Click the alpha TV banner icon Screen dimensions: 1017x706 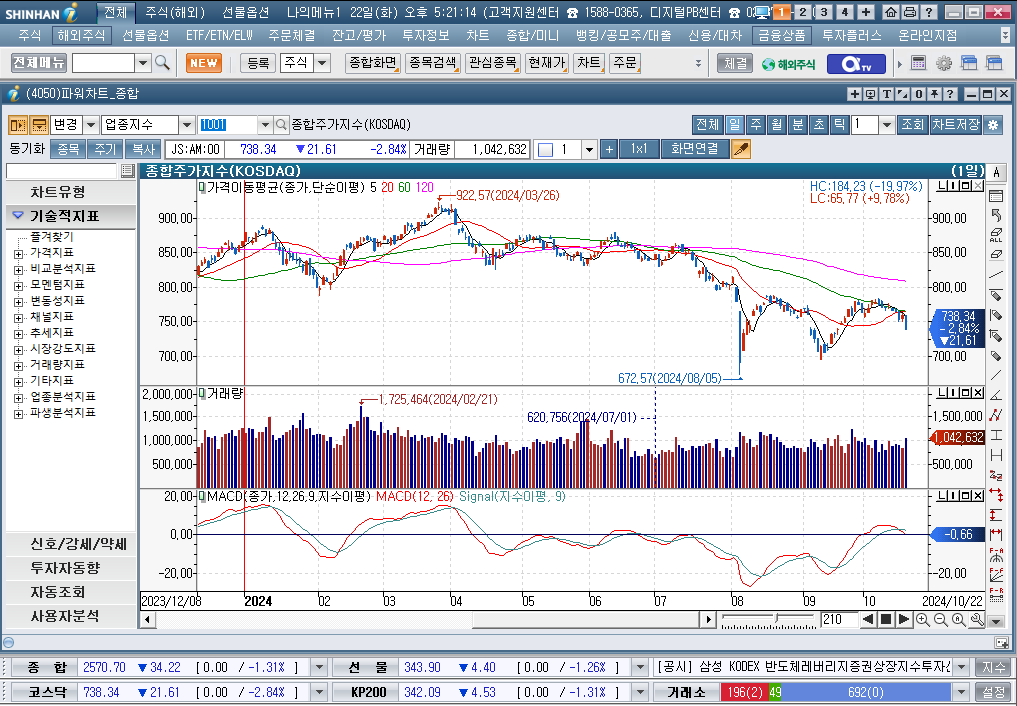click(855, 64)
